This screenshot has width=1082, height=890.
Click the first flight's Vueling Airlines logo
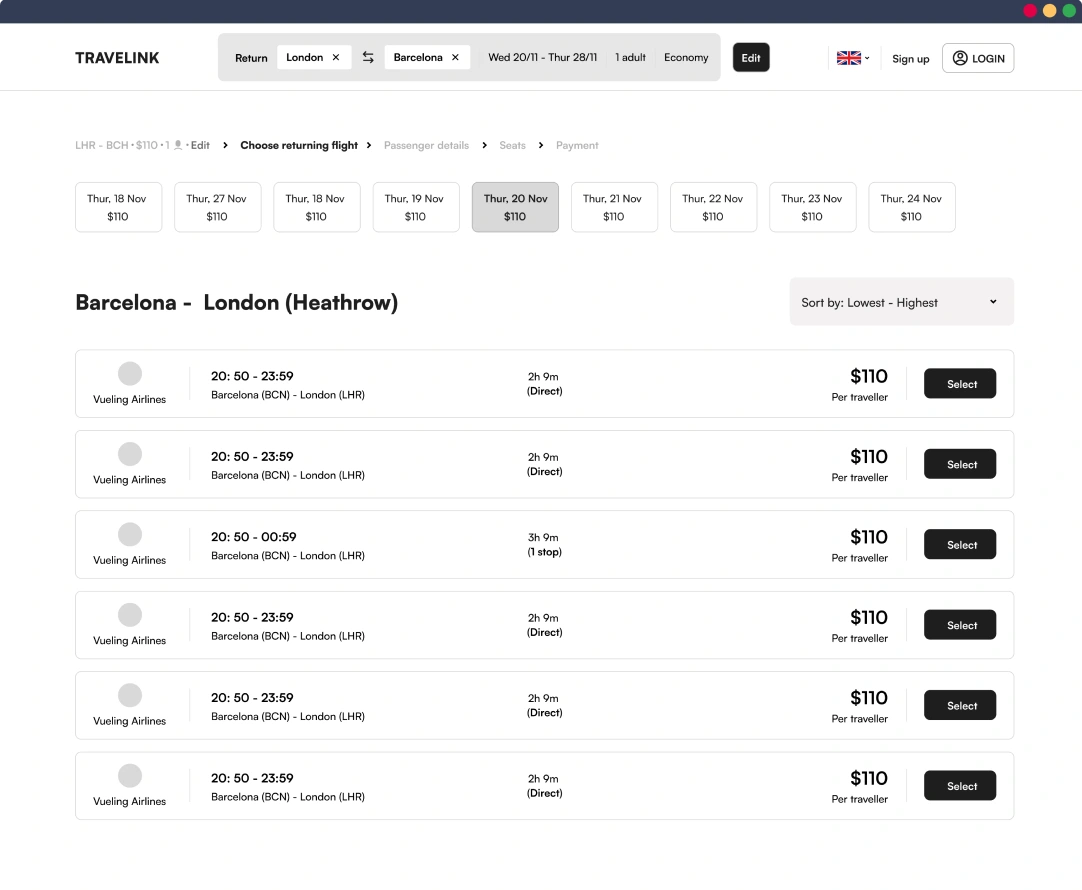click(x=130, y=374)
